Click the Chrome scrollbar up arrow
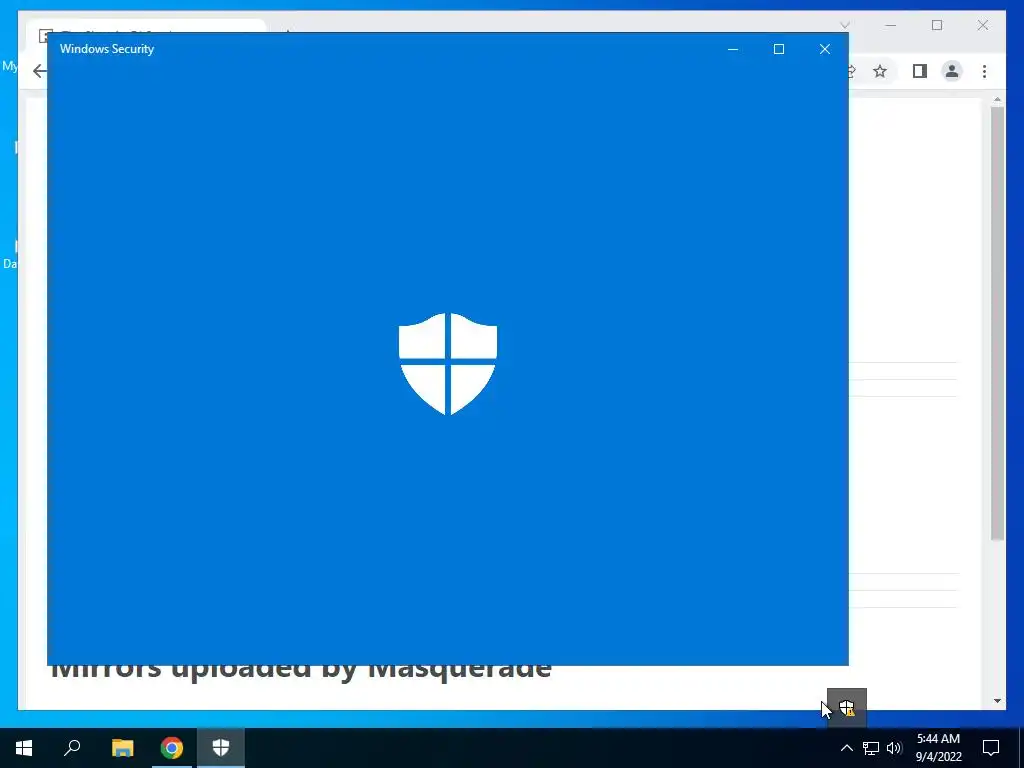The width and height of the screenshot is (1024, 768). pos(997,100)
